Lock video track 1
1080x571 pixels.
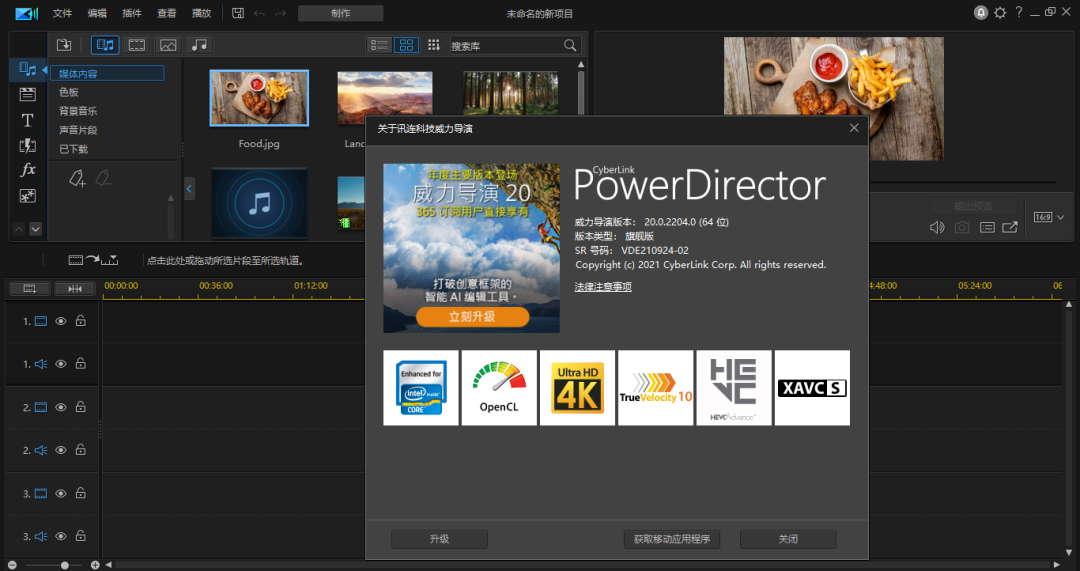pyautogui.click(x=81, y=320)
